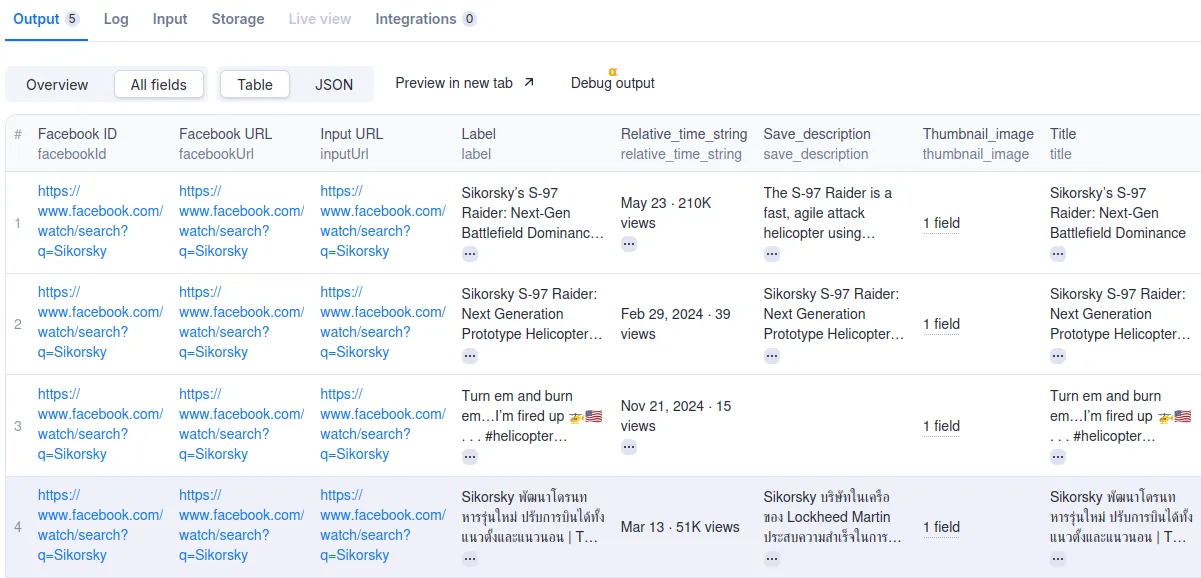The height and width of the screenshot is (578, 1201).
Task: Click the Integrations count badge 0
Action: [x=470, y=19]
